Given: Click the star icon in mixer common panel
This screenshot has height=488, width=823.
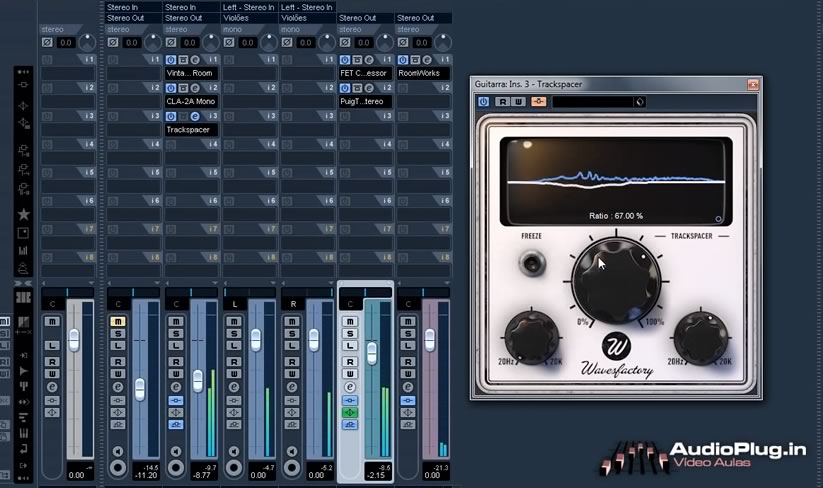Looking at the screenshot, I should (x=23, y=214).
